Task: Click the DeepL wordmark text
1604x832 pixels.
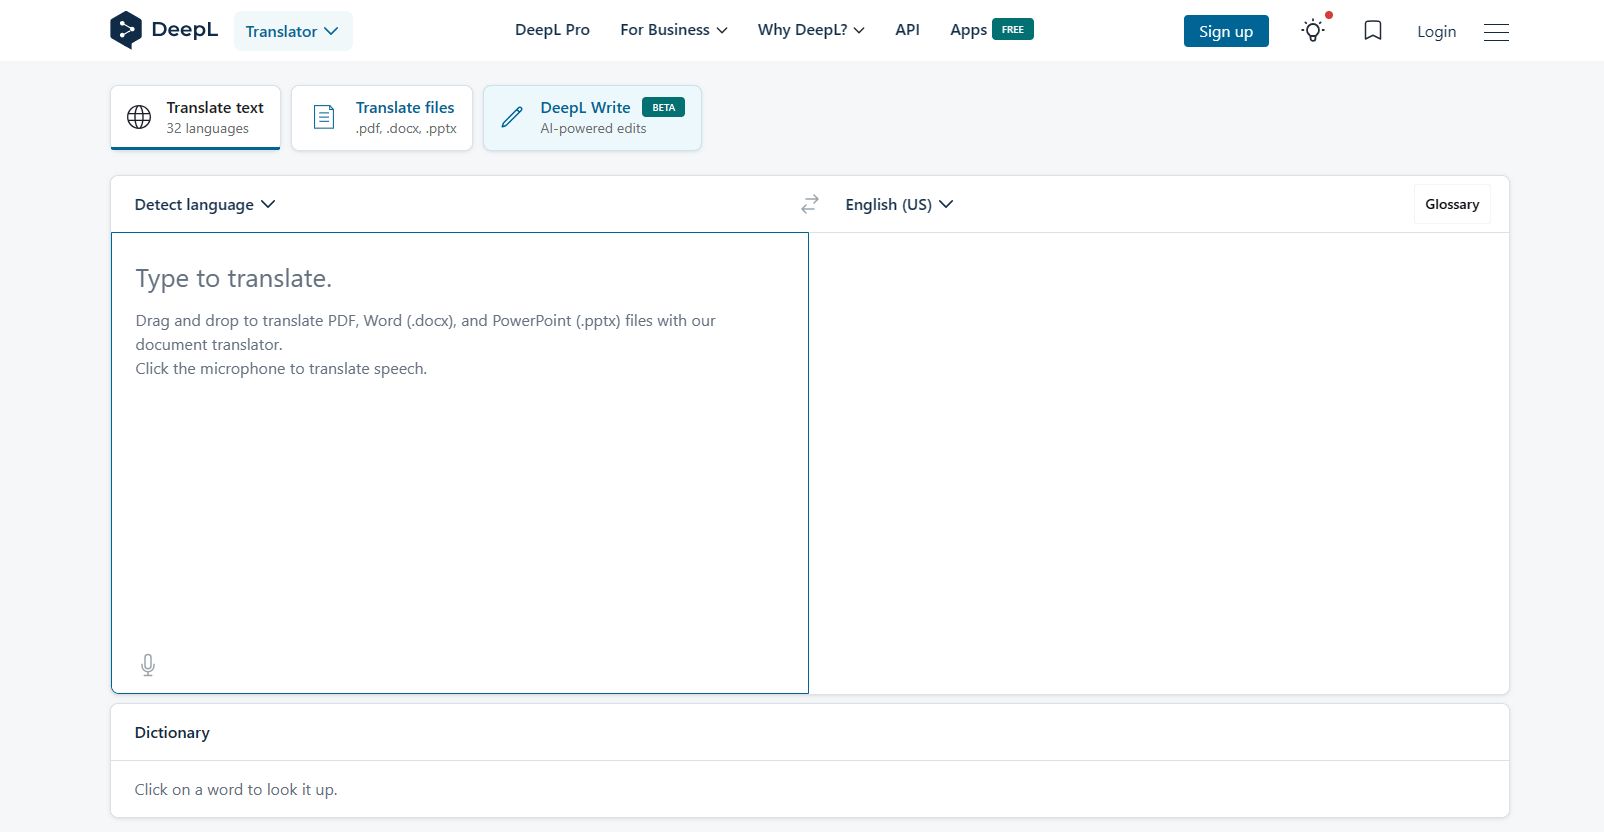Action: click(185, 30)
